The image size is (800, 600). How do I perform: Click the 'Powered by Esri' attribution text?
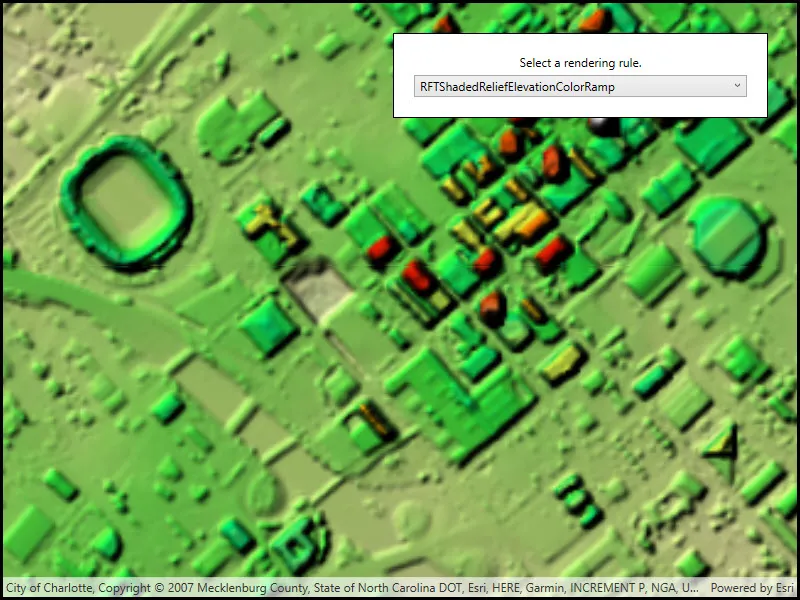(752, 588)
